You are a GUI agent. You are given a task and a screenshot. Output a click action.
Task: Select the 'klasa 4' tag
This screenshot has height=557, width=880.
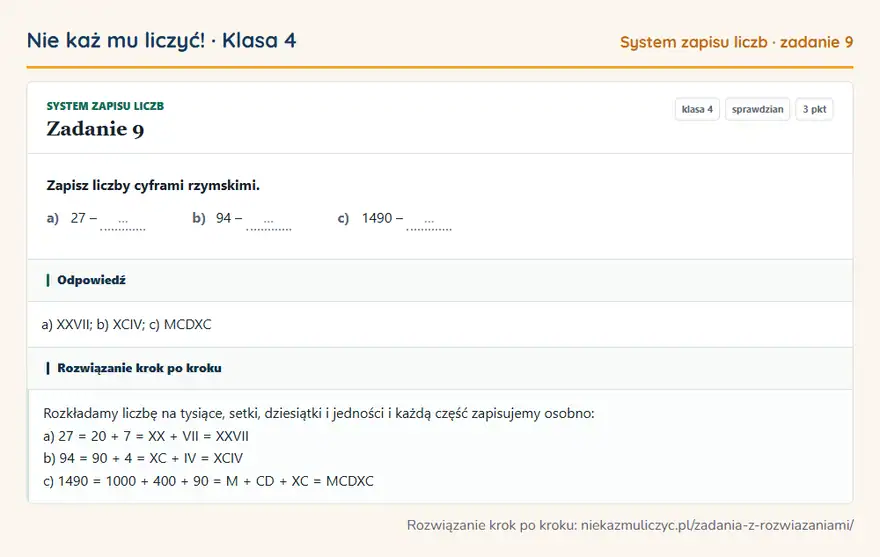coord(697,109)
